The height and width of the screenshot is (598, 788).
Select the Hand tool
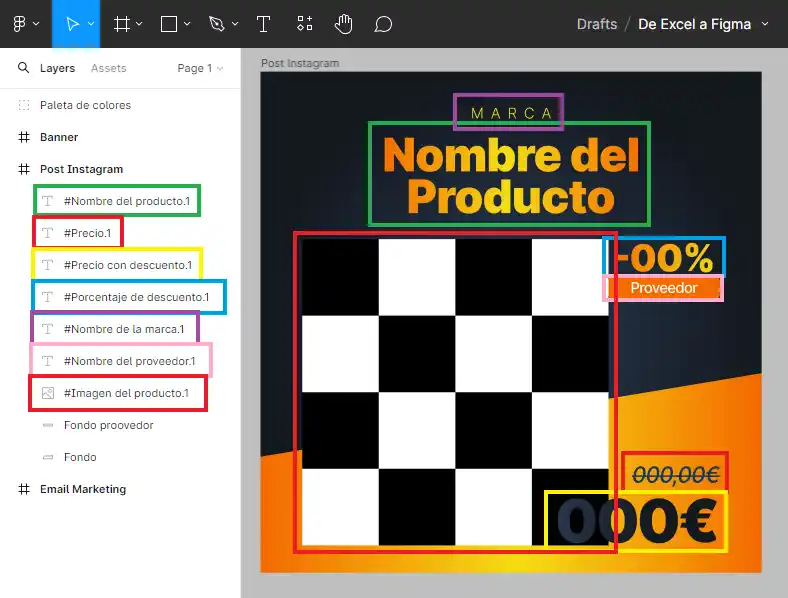tap(343, 23)
